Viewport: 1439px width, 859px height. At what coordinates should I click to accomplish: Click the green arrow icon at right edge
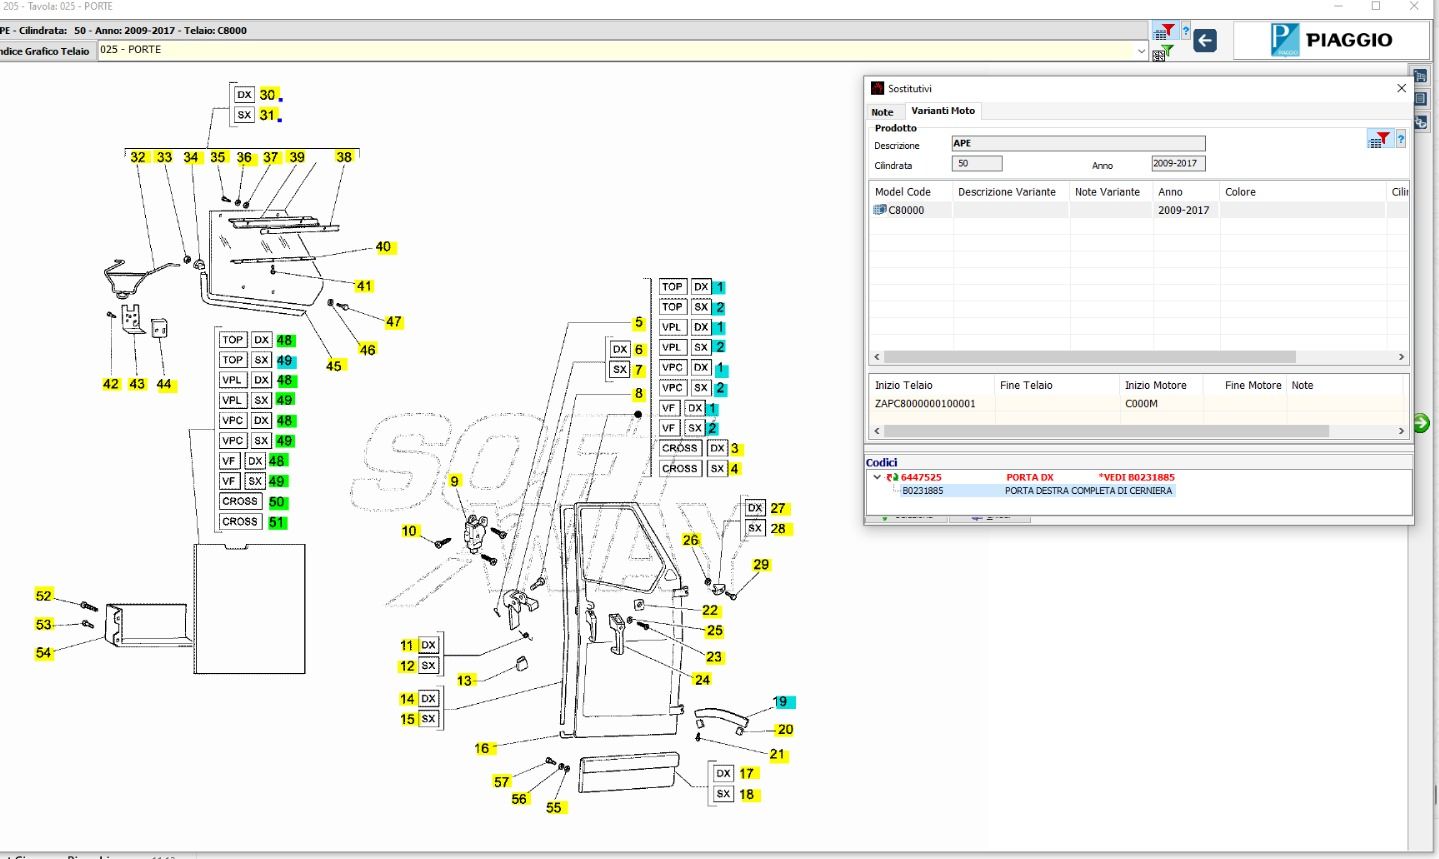point(1421,423)
